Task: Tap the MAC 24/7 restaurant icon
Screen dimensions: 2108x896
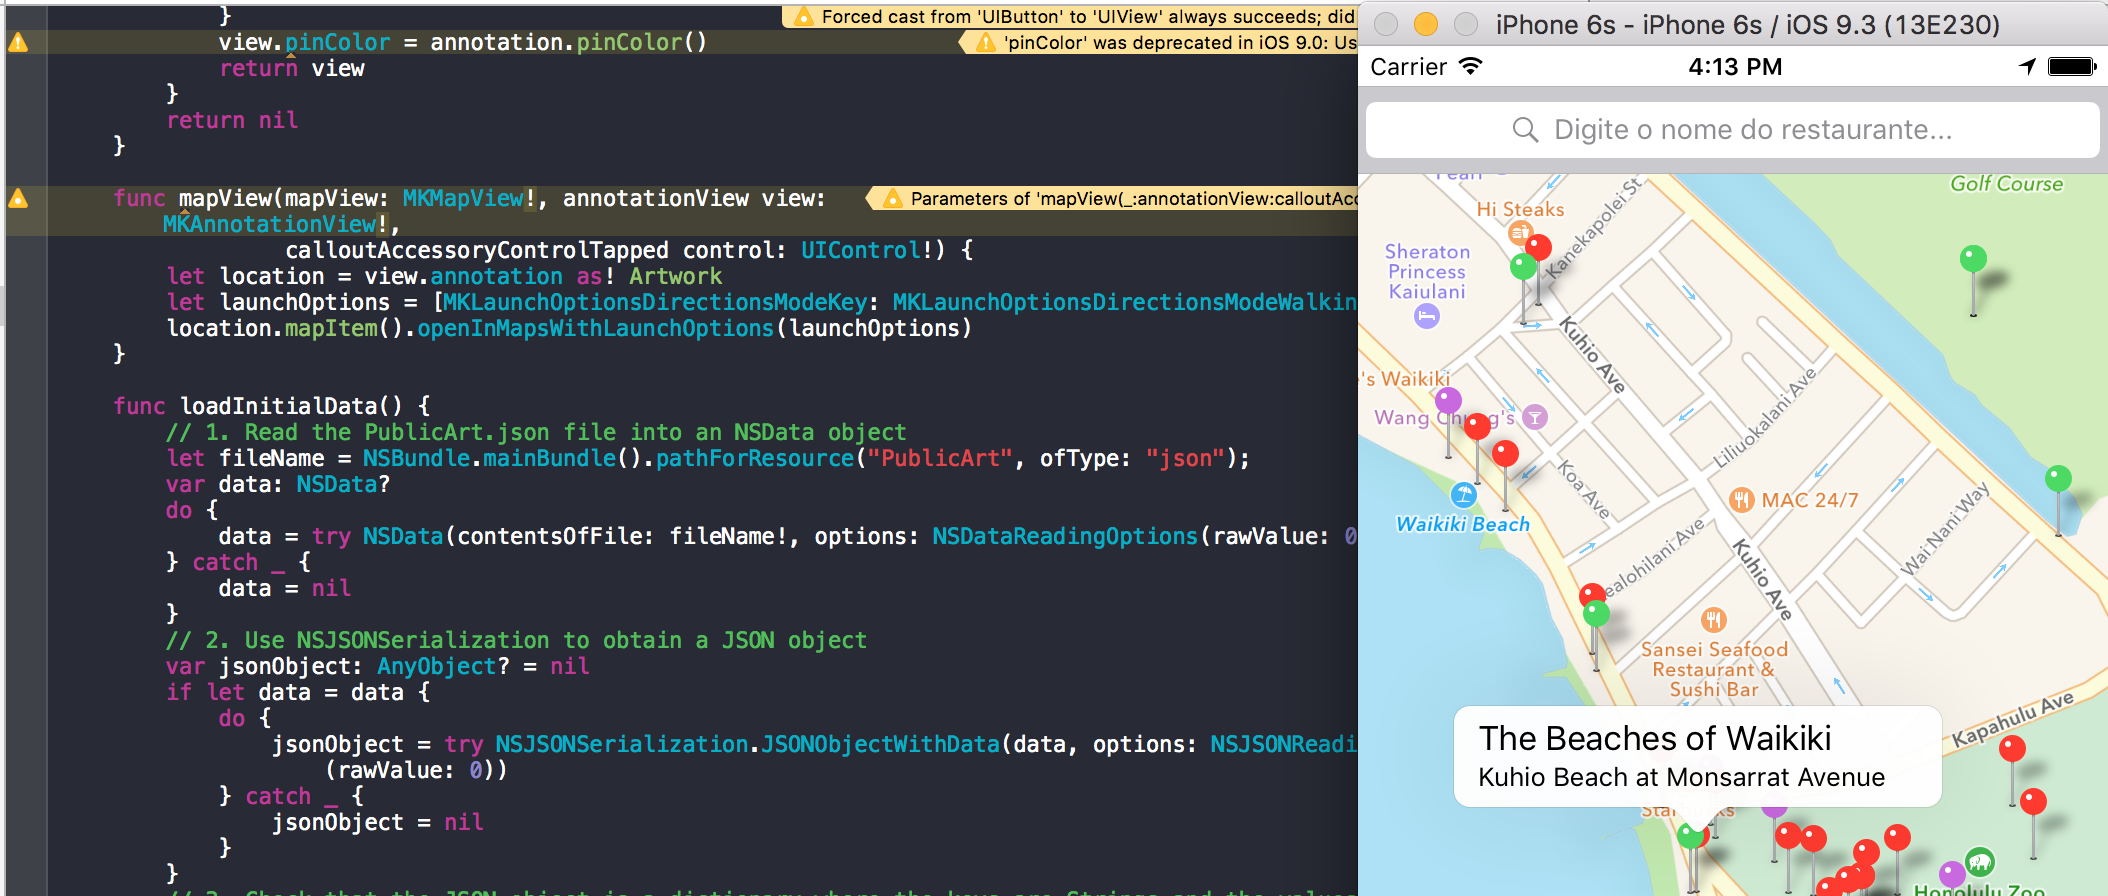Action: pos(1741,500)
